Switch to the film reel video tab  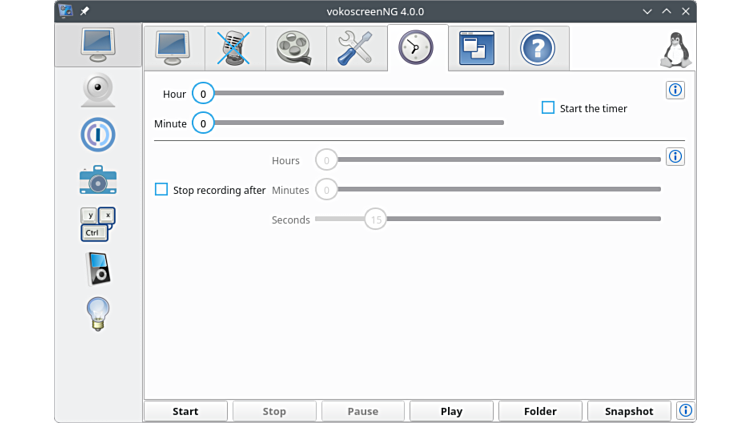295,48
